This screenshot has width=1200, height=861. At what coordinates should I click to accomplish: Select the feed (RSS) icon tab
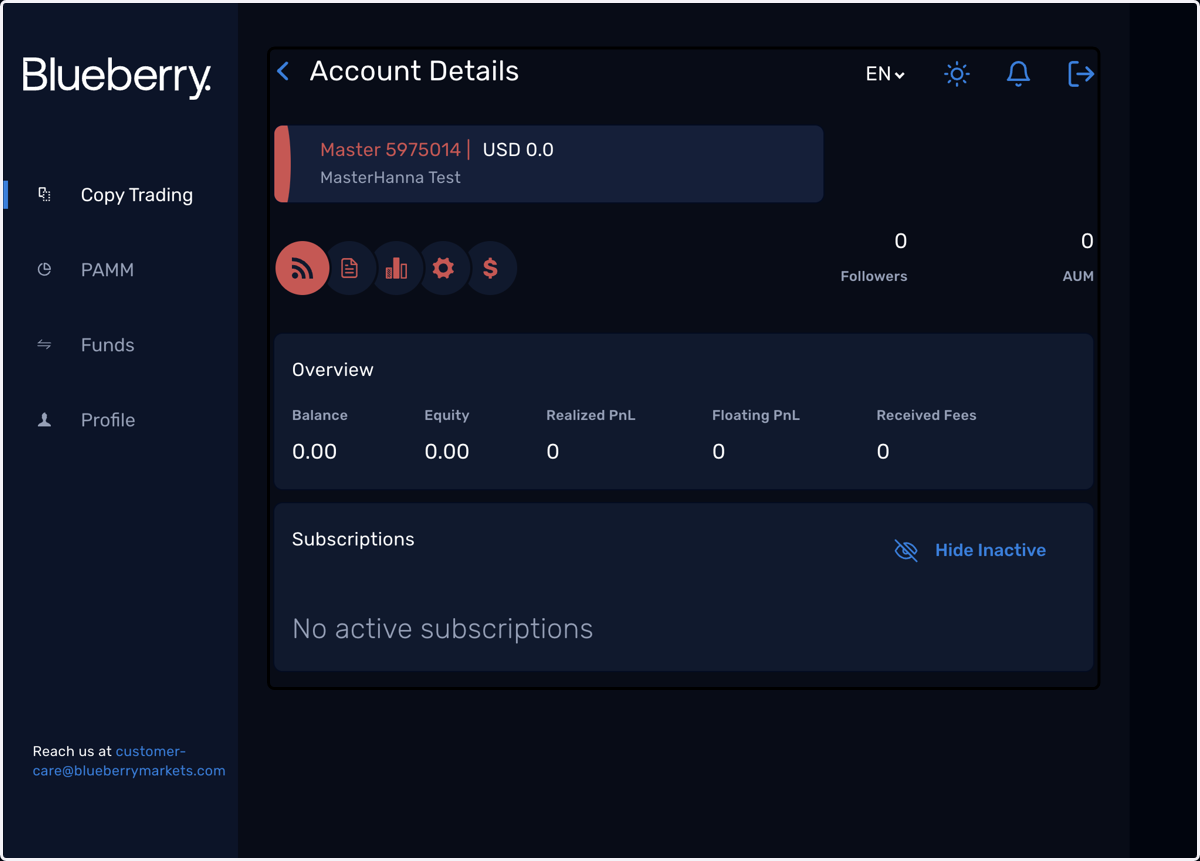click(302, 268)
